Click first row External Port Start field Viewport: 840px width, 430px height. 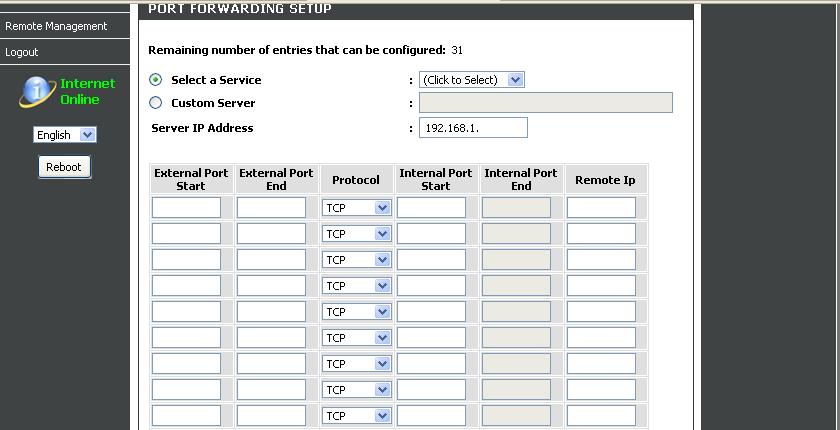click(186, 208)
